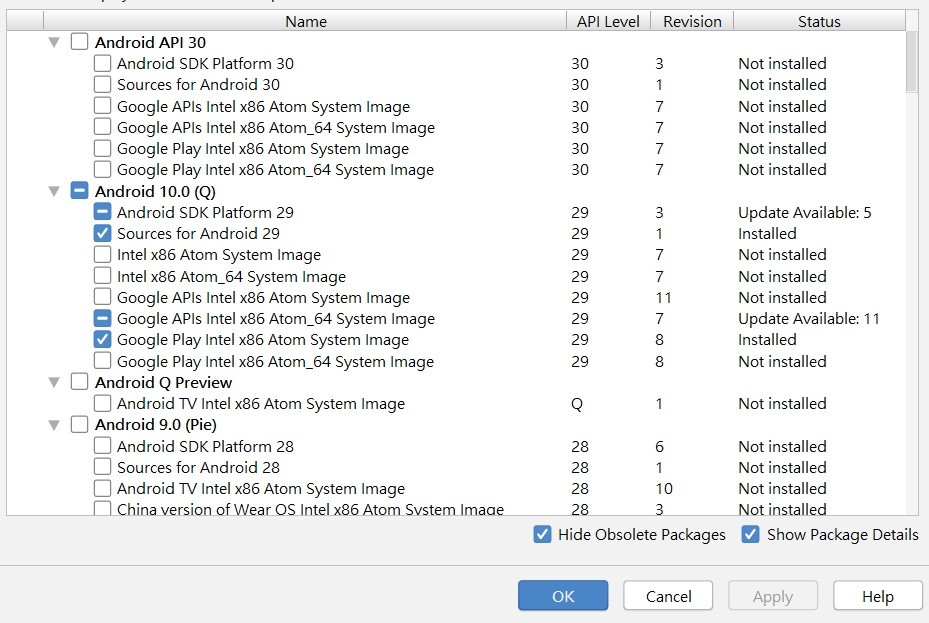Sort packages by the Name column header
The height and width of the screenshot is (623, 929).
[x=305, y=21]
